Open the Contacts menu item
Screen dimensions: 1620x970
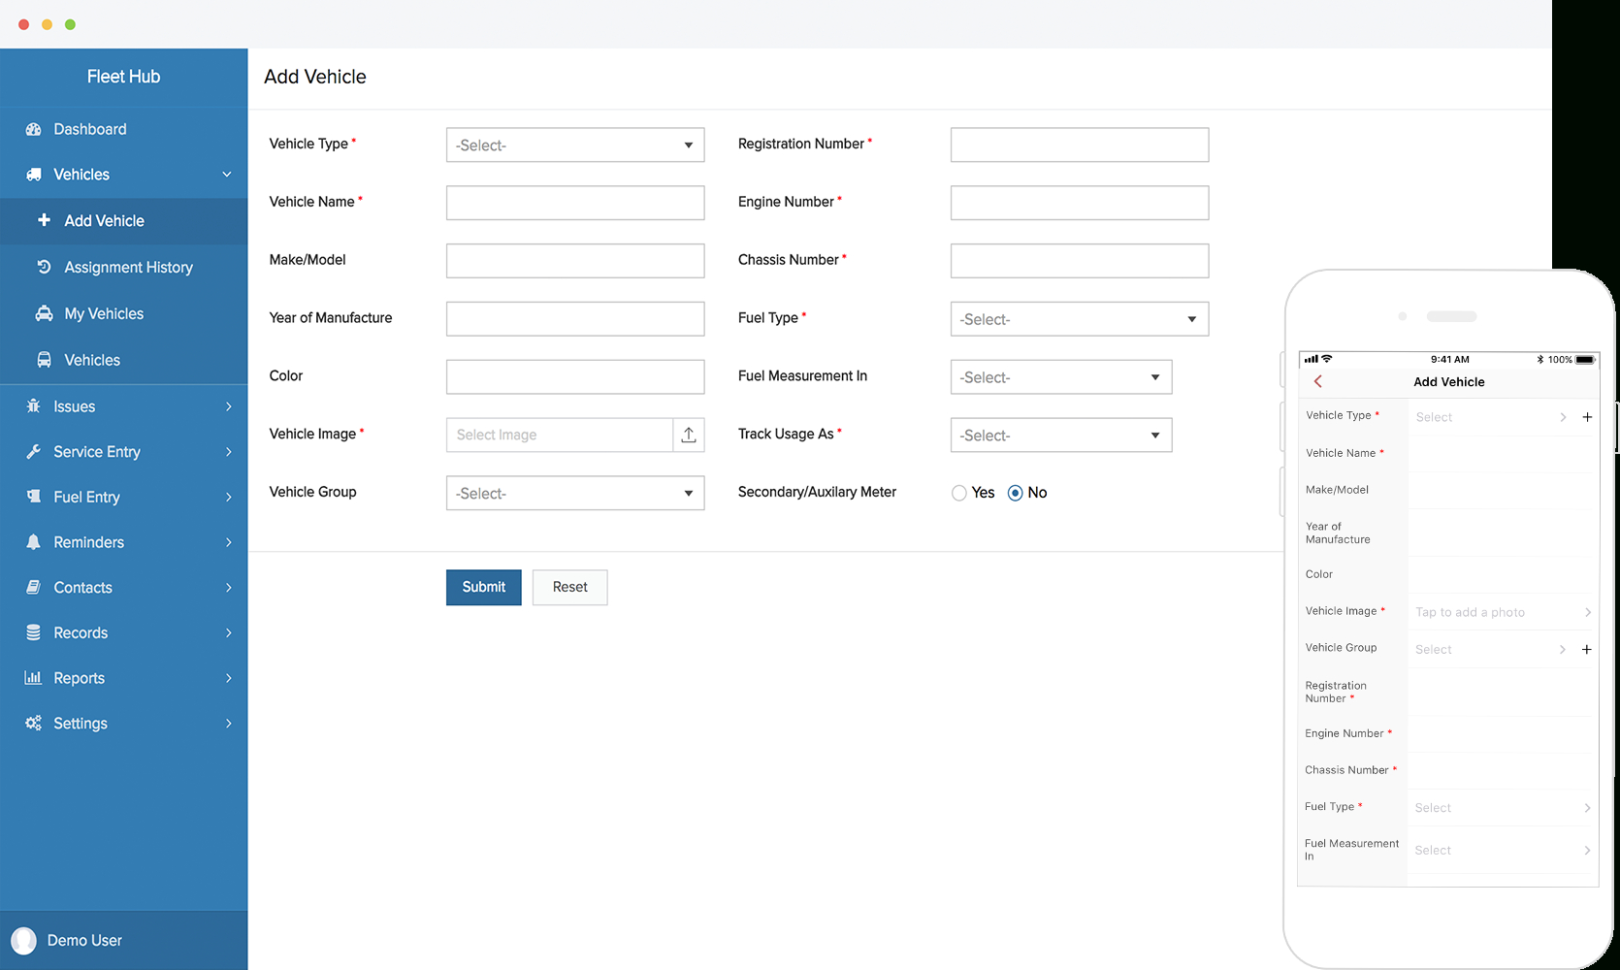pyautogui.click(x=81, y=587)
